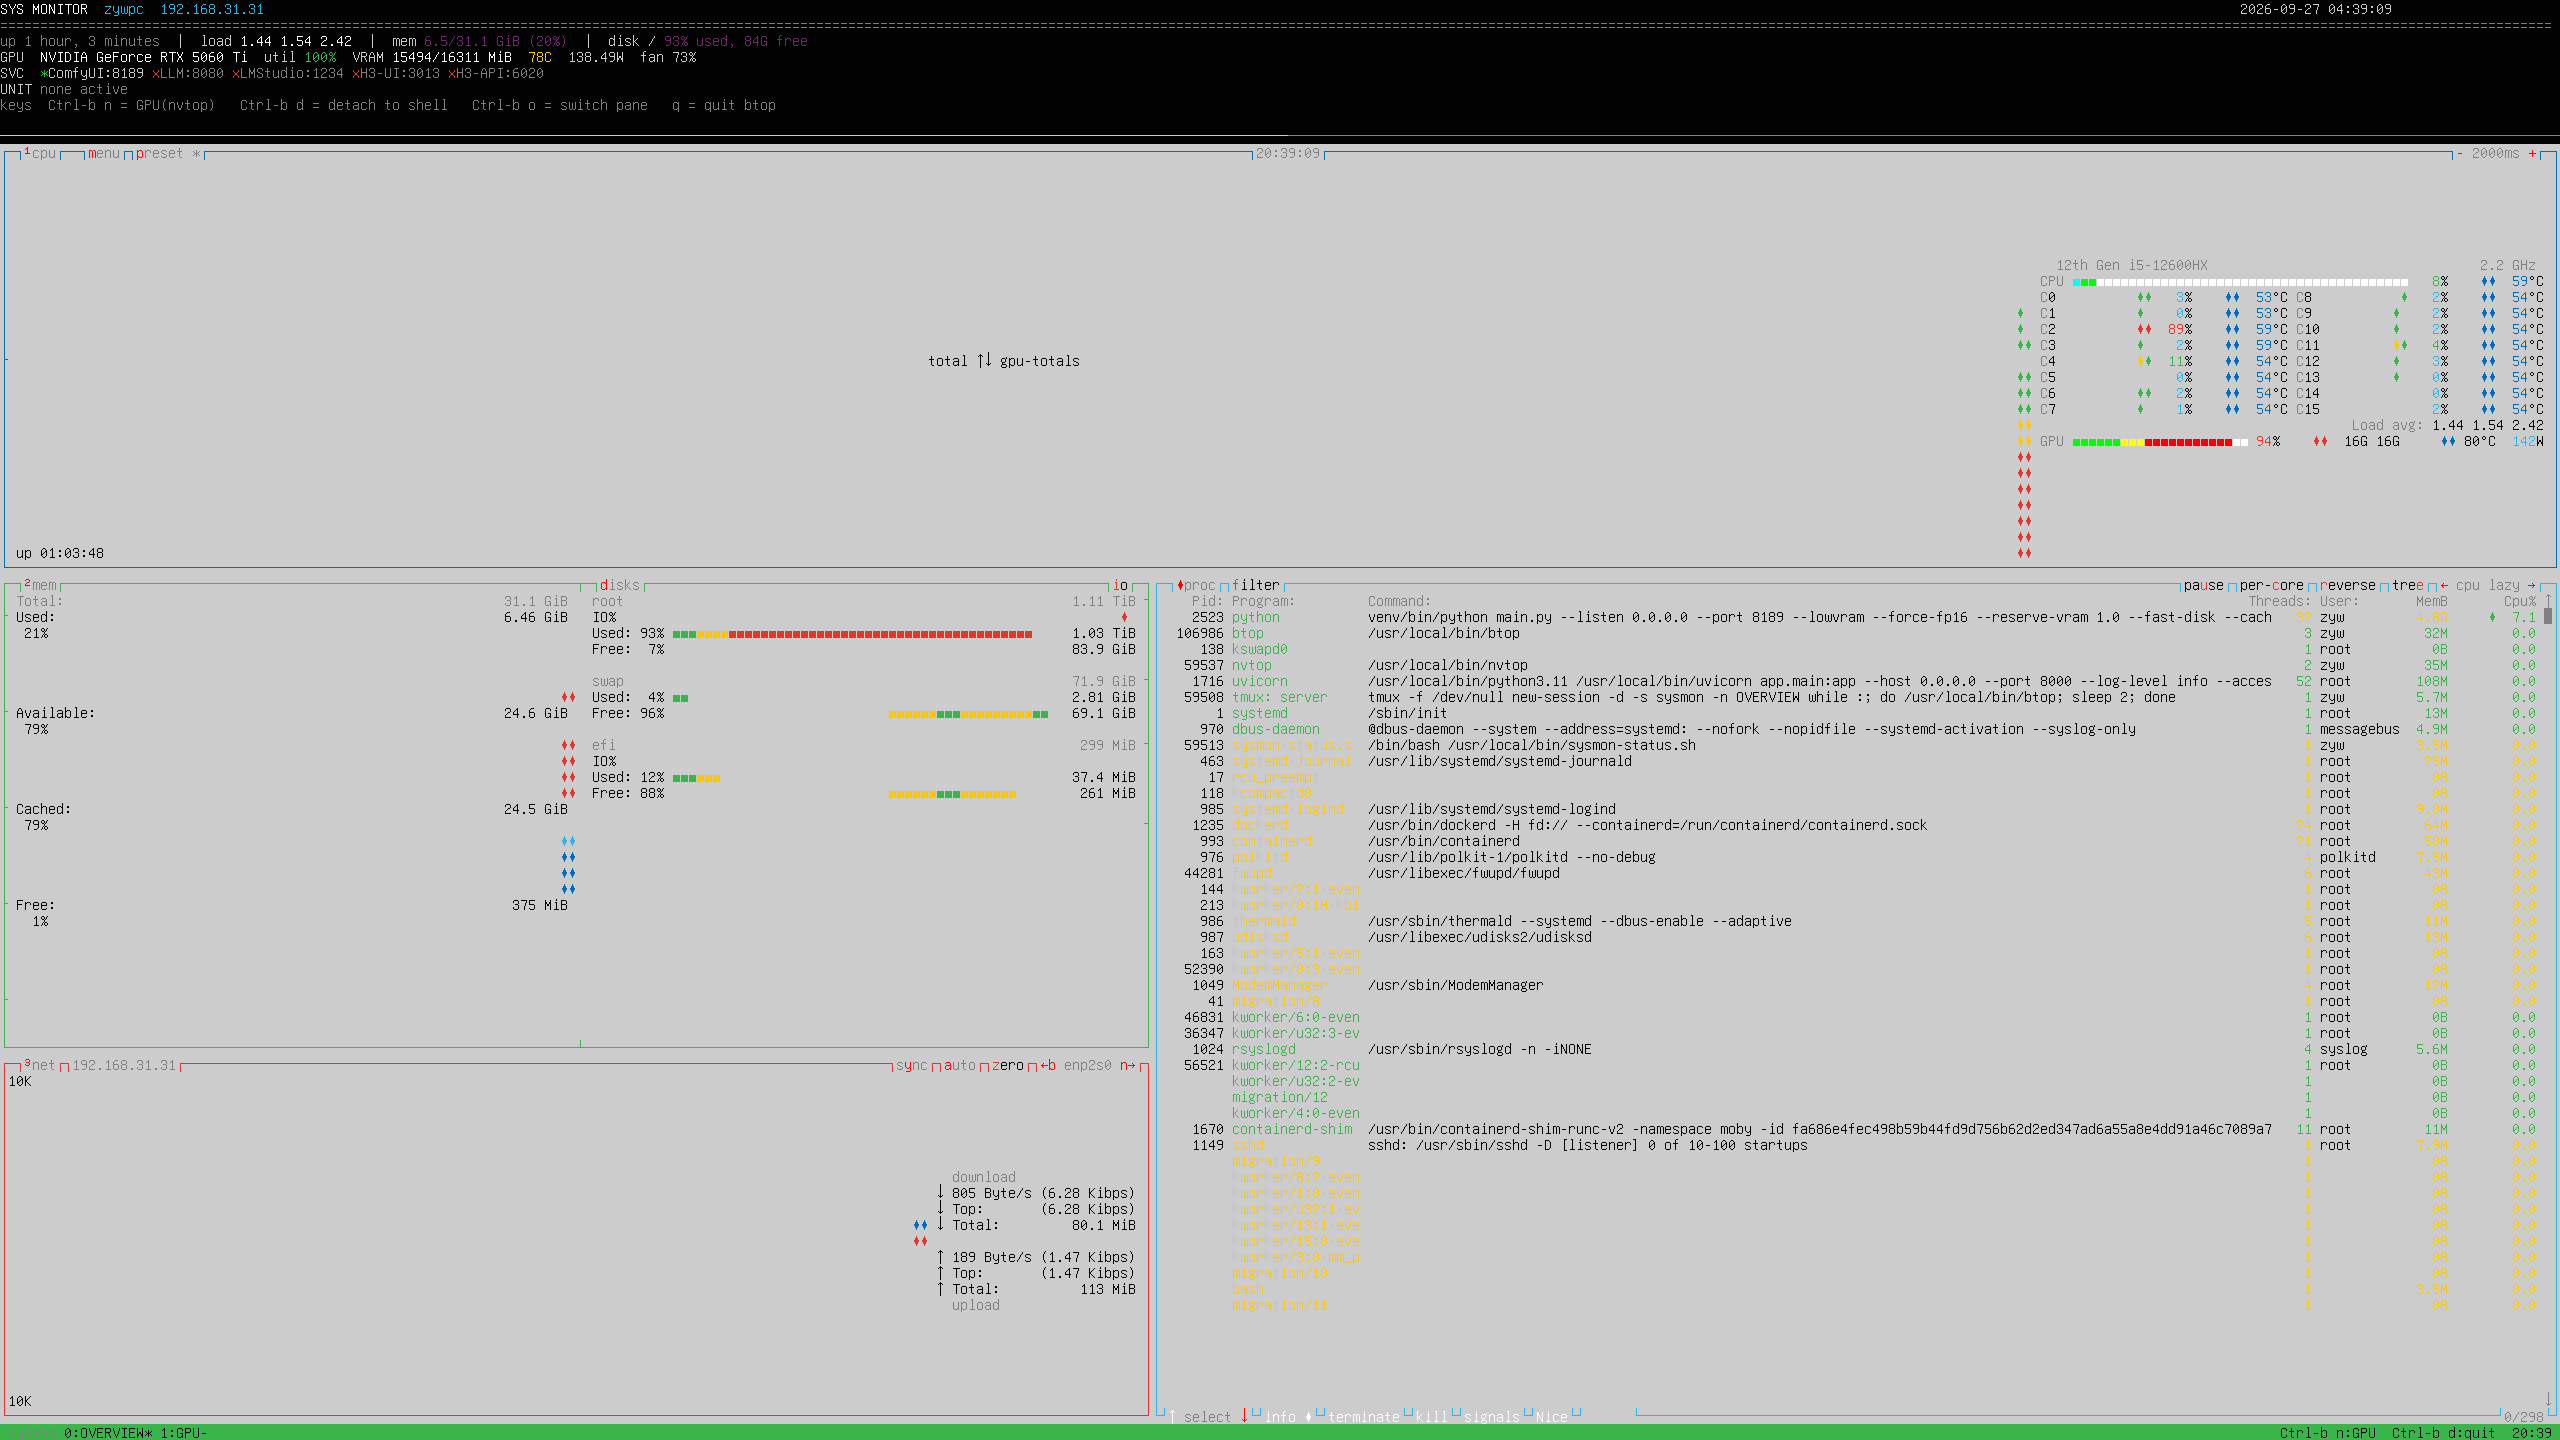
Task: Toggle pause in the process list
Action: pos(2204,585)
